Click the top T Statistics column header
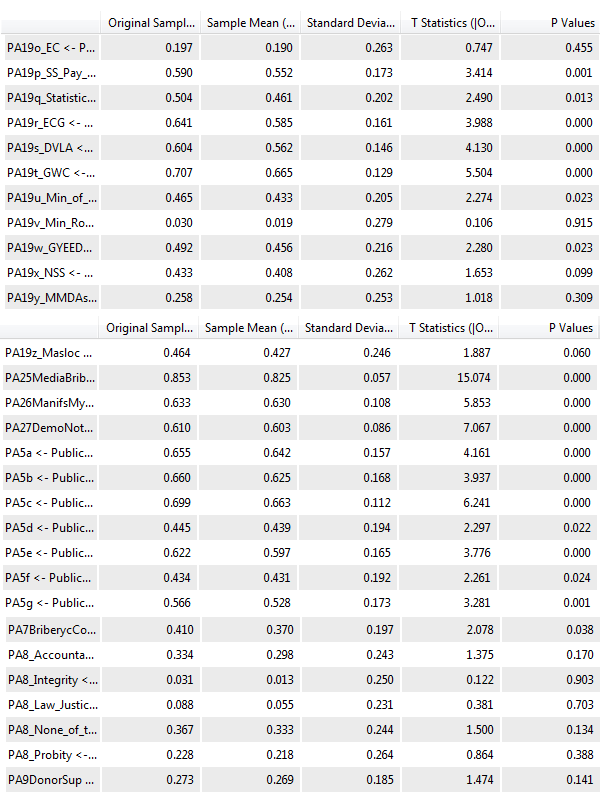This screenshot has width=604, height=792. (453, 22)
